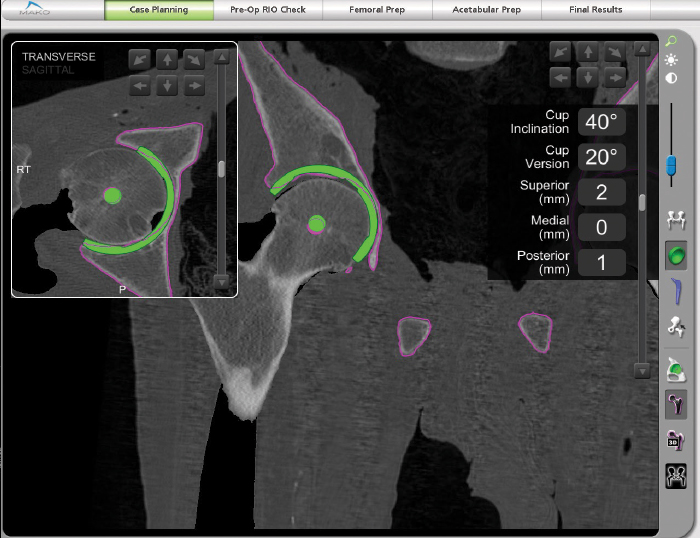Click the magnifier zoom icon
This screenshot has width=700, height=538.
[671, 42]
